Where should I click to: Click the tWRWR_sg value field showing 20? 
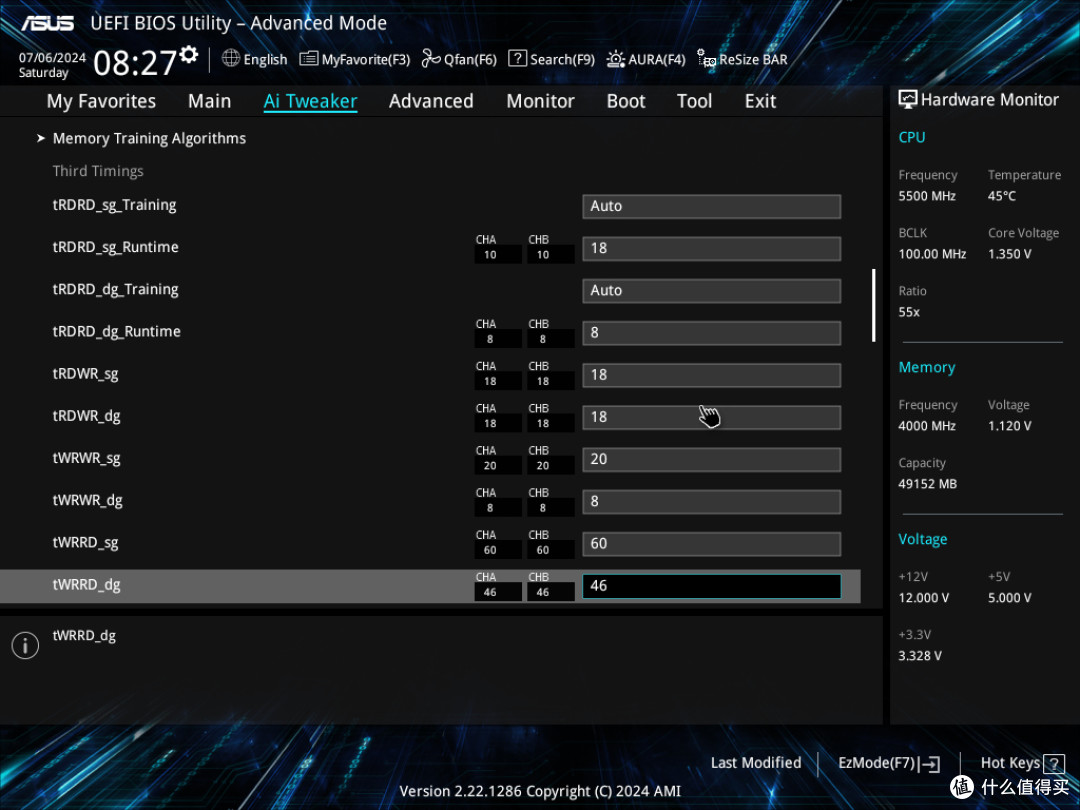(x=712, y=459)
